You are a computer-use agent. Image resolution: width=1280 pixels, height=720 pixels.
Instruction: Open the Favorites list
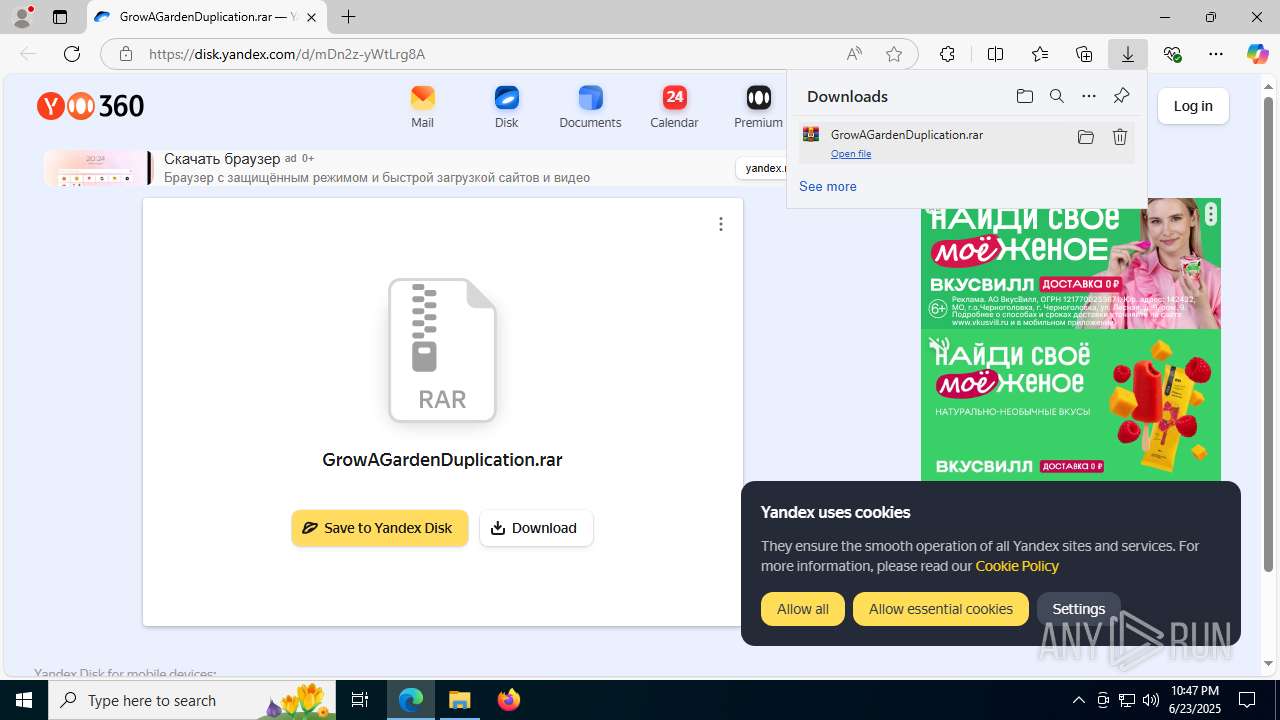tap(1040, 54)
